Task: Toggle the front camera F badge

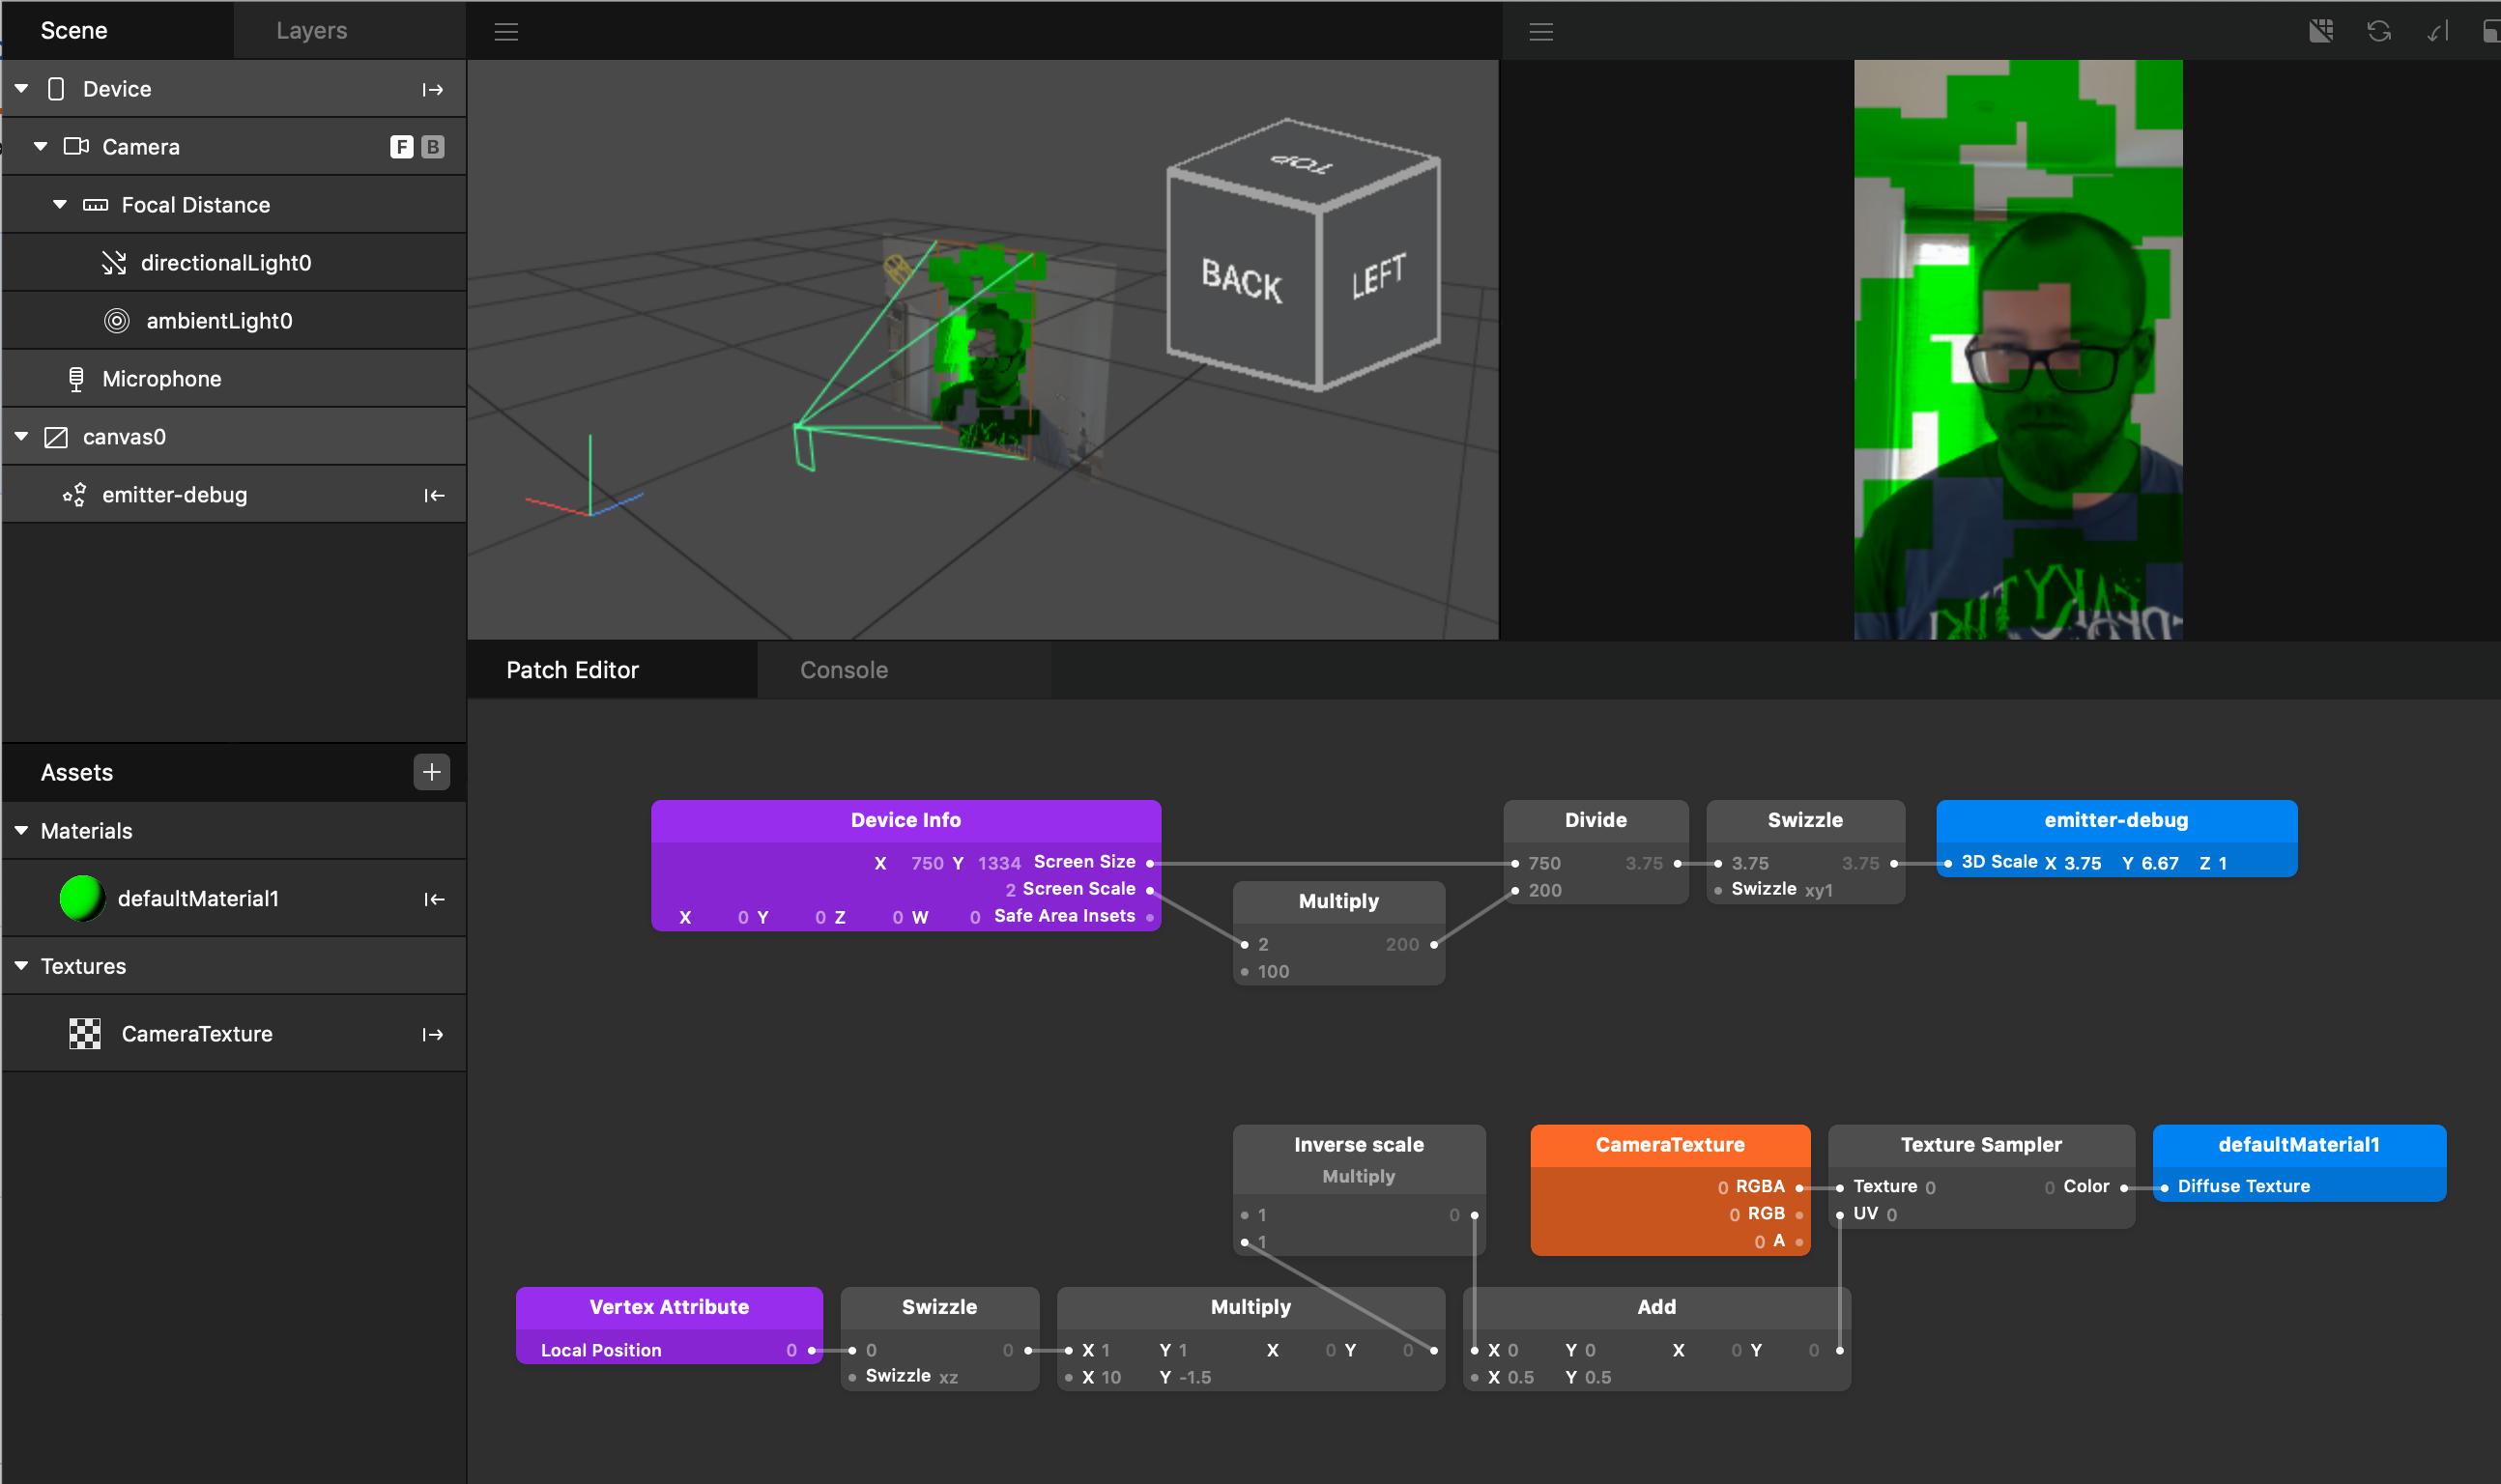Action: point(401,147)
